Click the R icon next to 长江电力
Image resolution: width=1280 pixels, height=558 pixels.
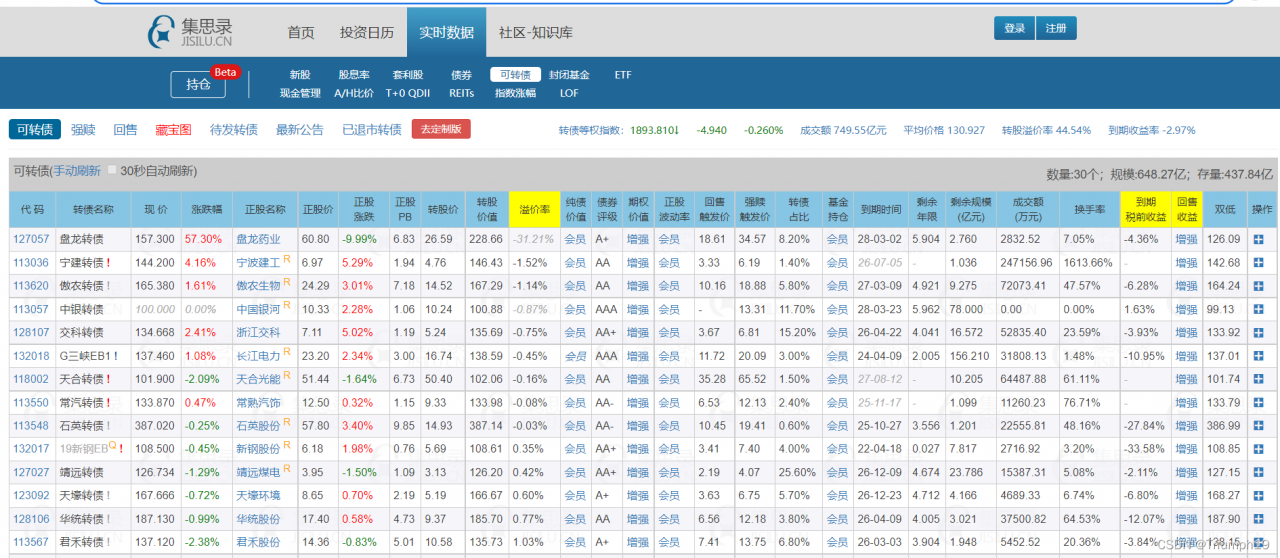287,353
